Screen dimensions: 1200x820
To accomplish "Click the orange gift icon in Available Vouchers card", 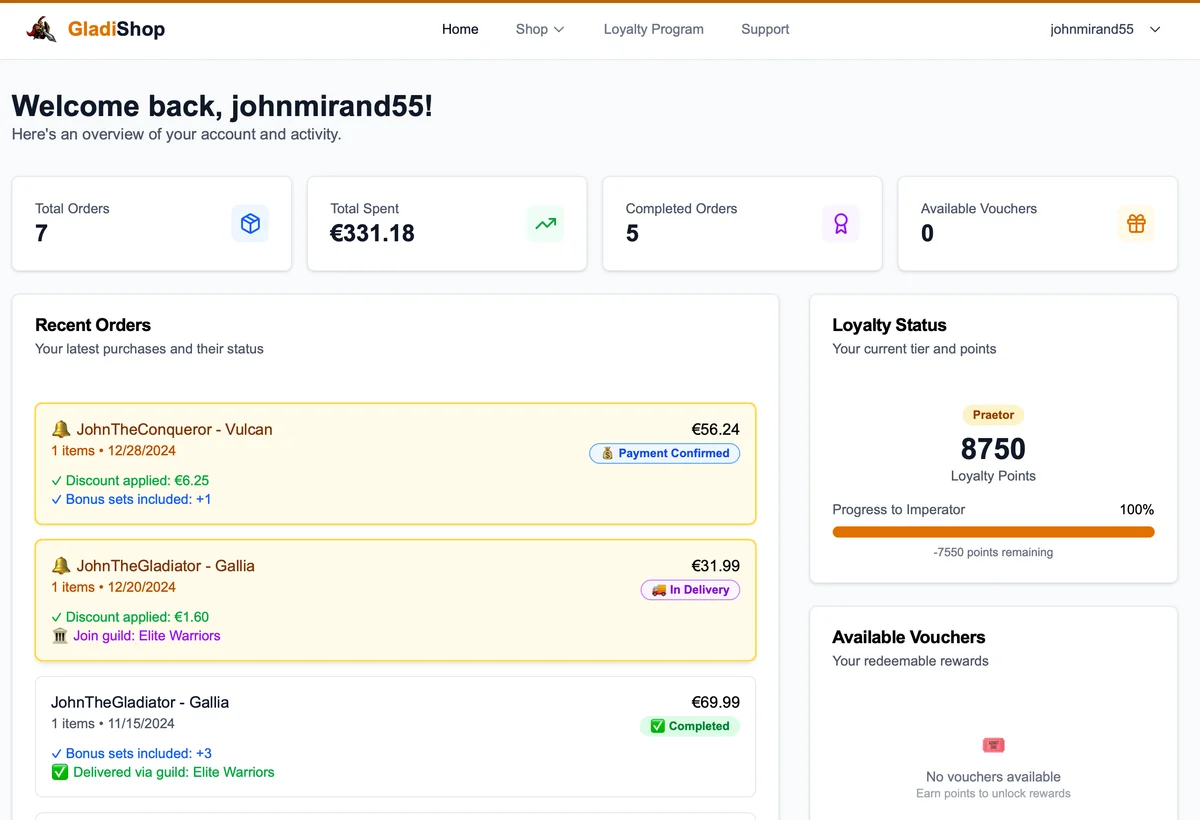I will (x=1135, y=224).
